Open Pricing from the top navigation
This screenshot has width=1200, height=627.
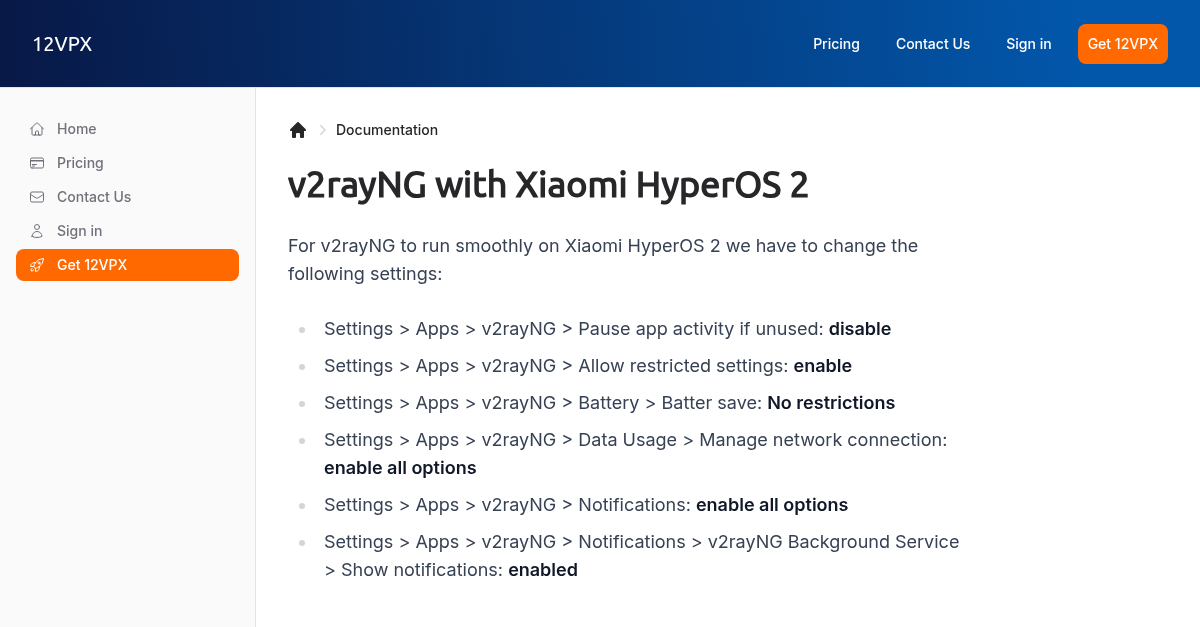(x=836, y=44)
